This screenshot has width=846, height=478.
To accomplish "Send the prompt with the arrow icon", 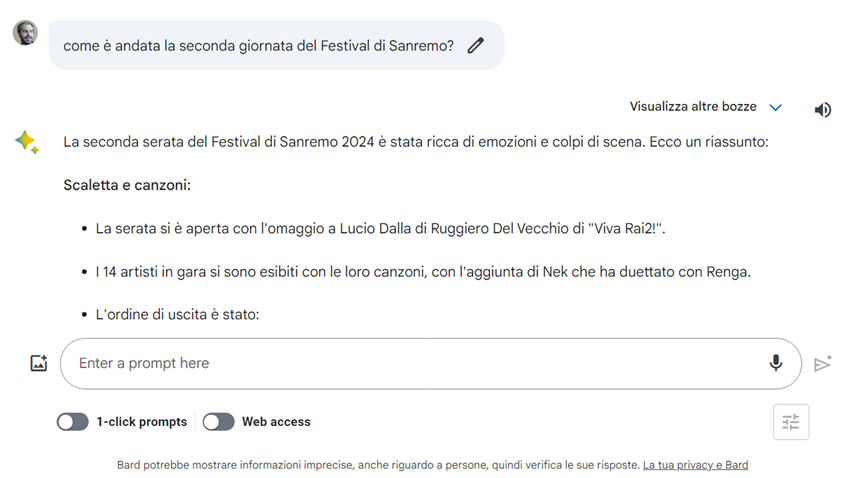I will point(822,364).
